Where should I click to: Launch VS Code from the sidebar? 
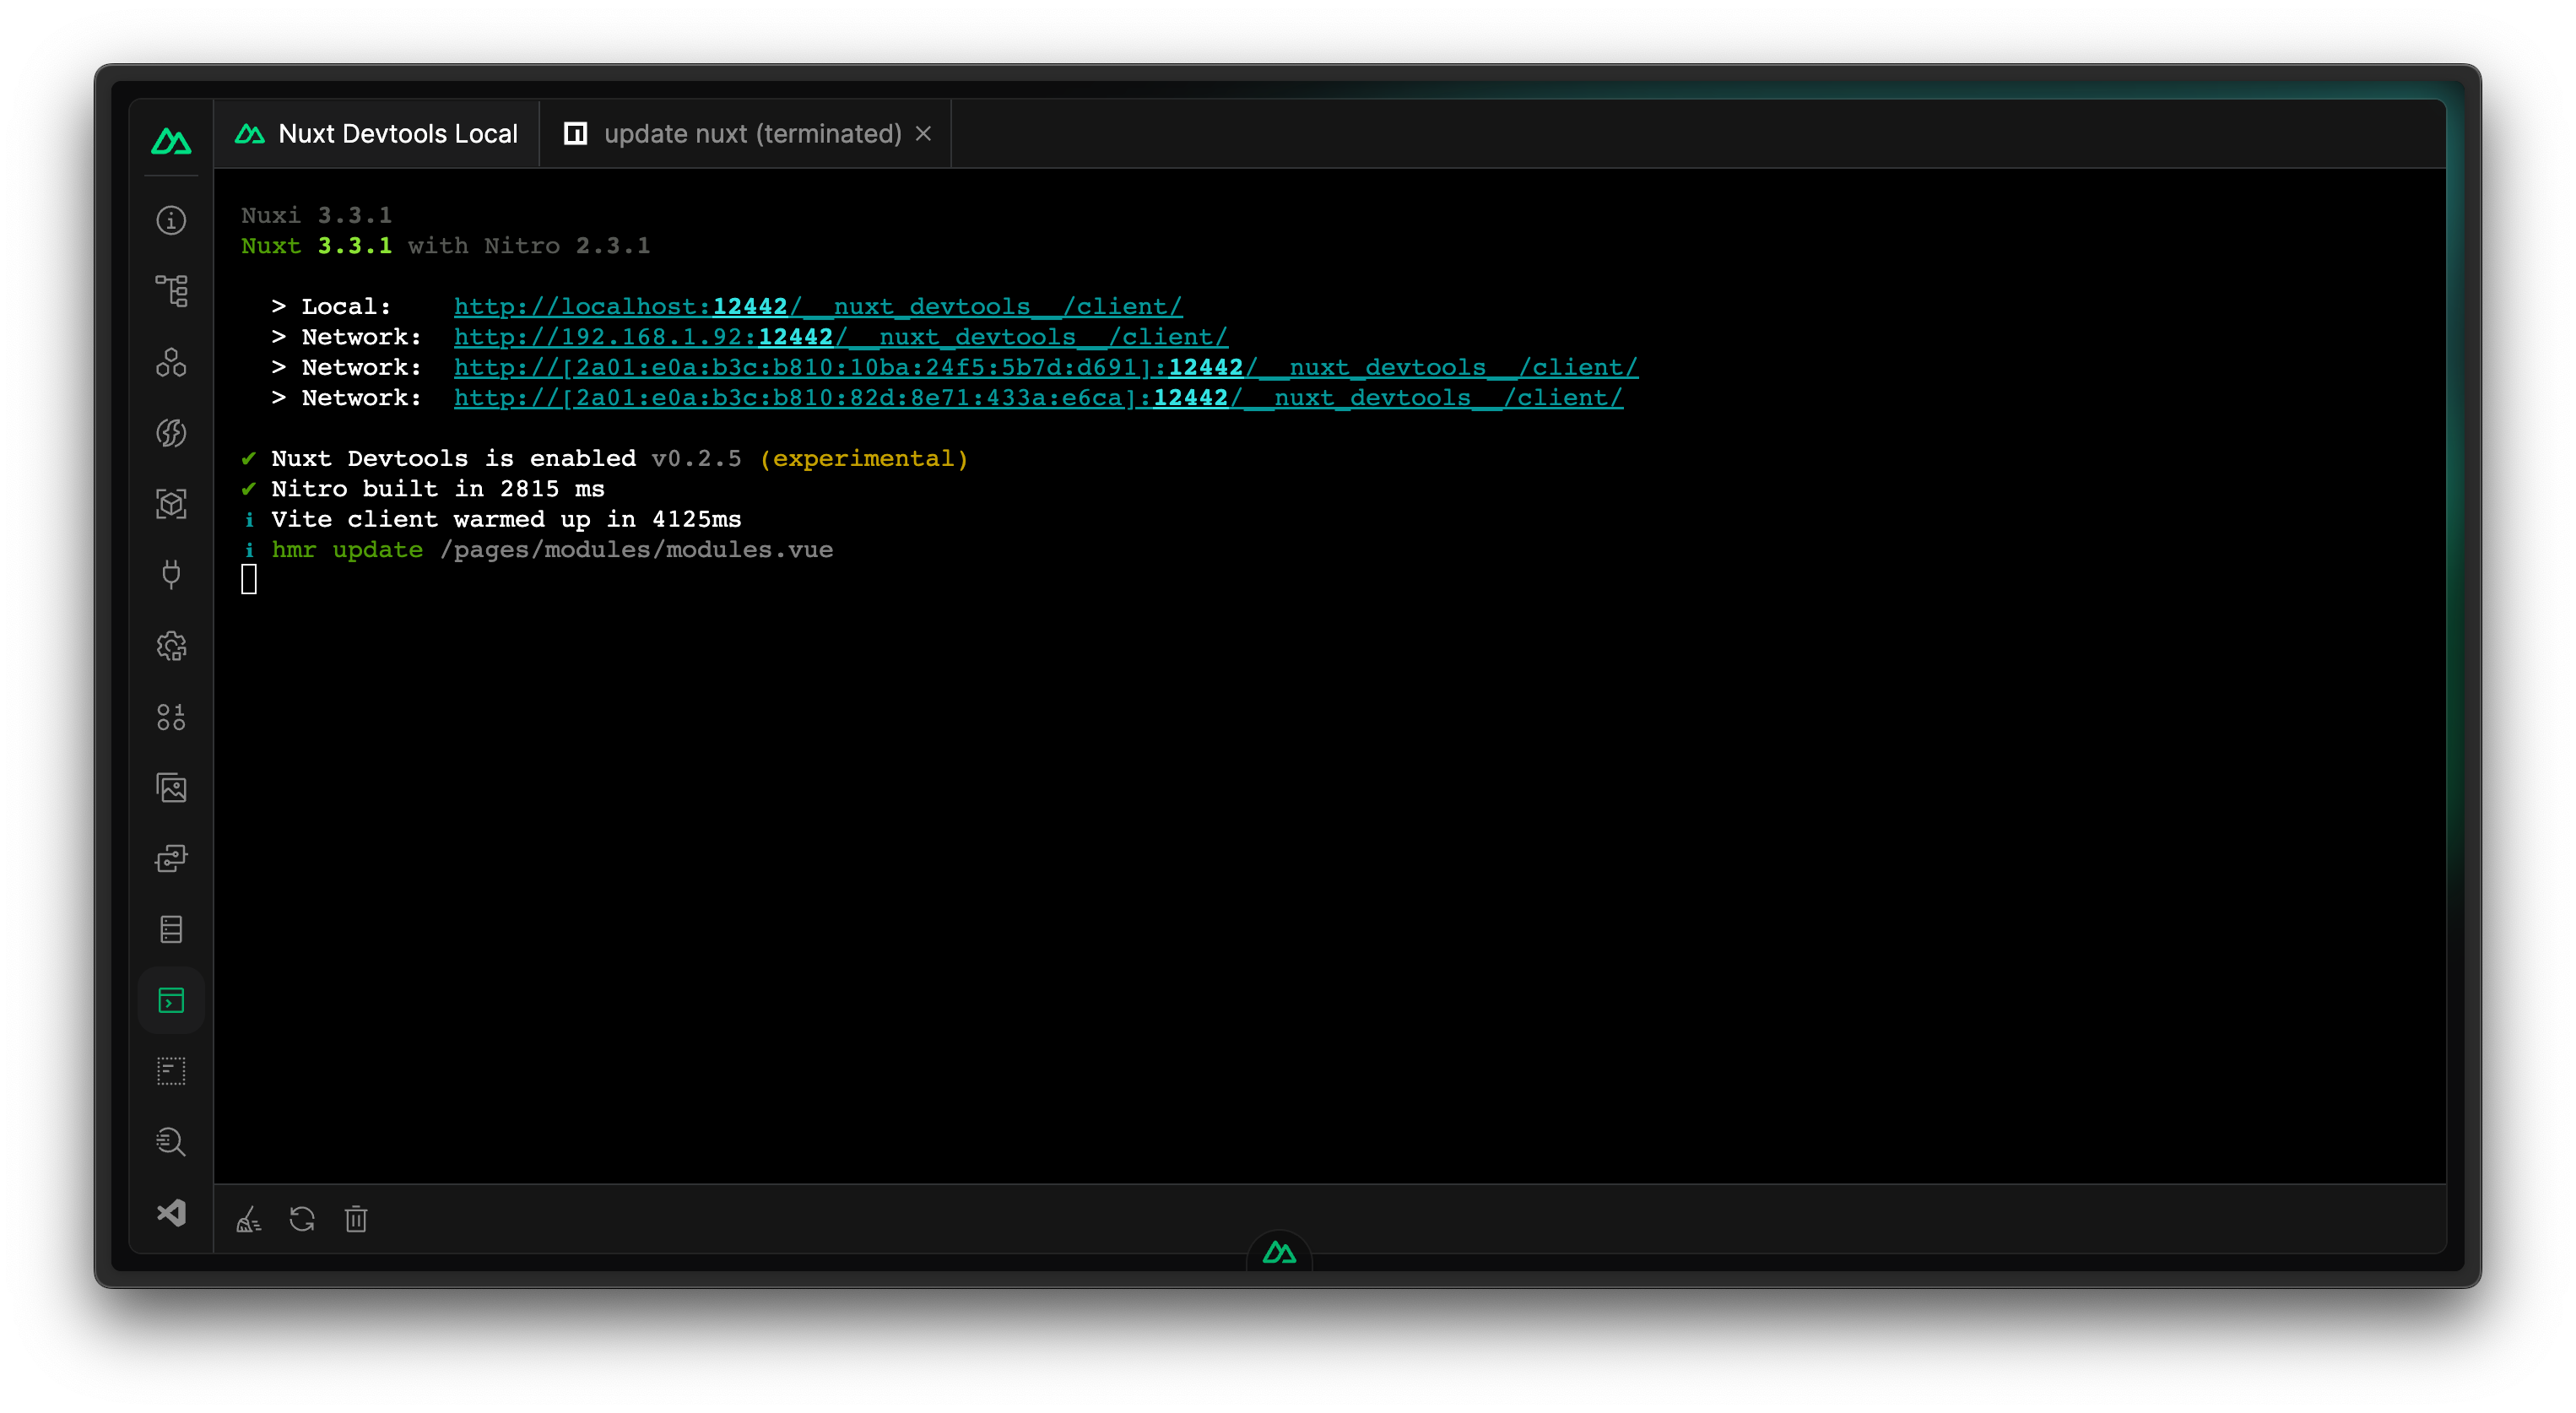click(x=171, y=1213)
